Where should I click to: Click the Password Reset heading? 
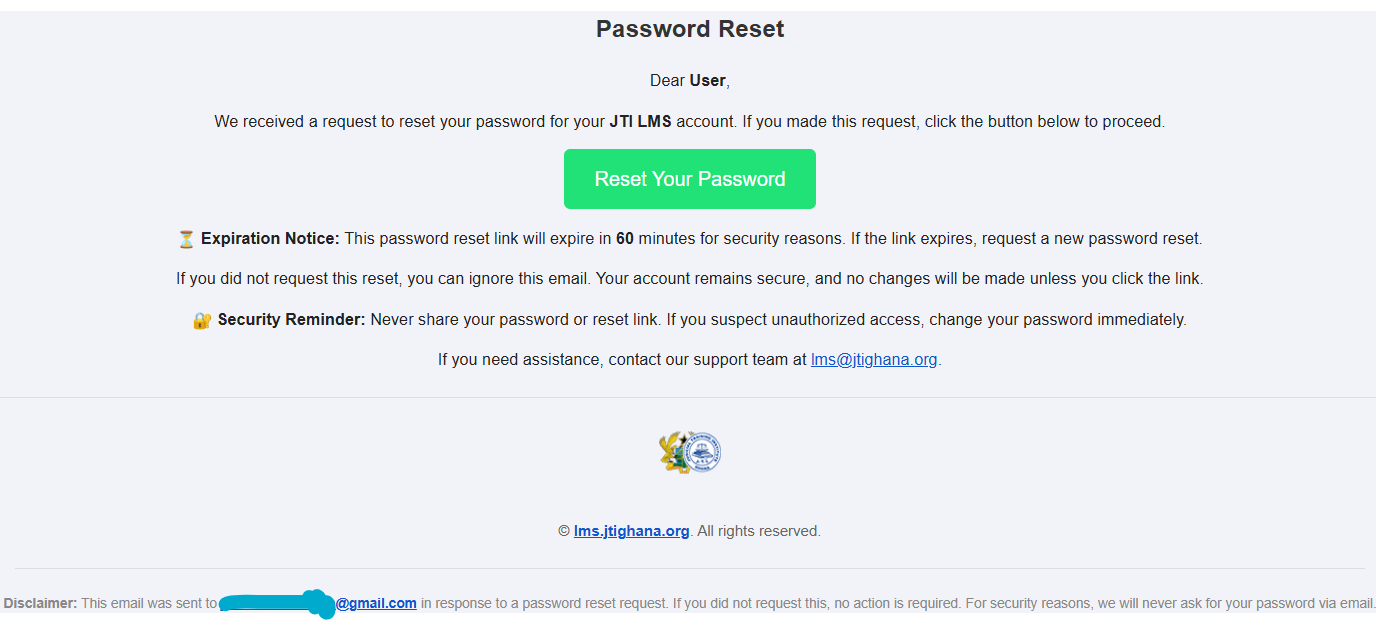(x=690, y=29)
